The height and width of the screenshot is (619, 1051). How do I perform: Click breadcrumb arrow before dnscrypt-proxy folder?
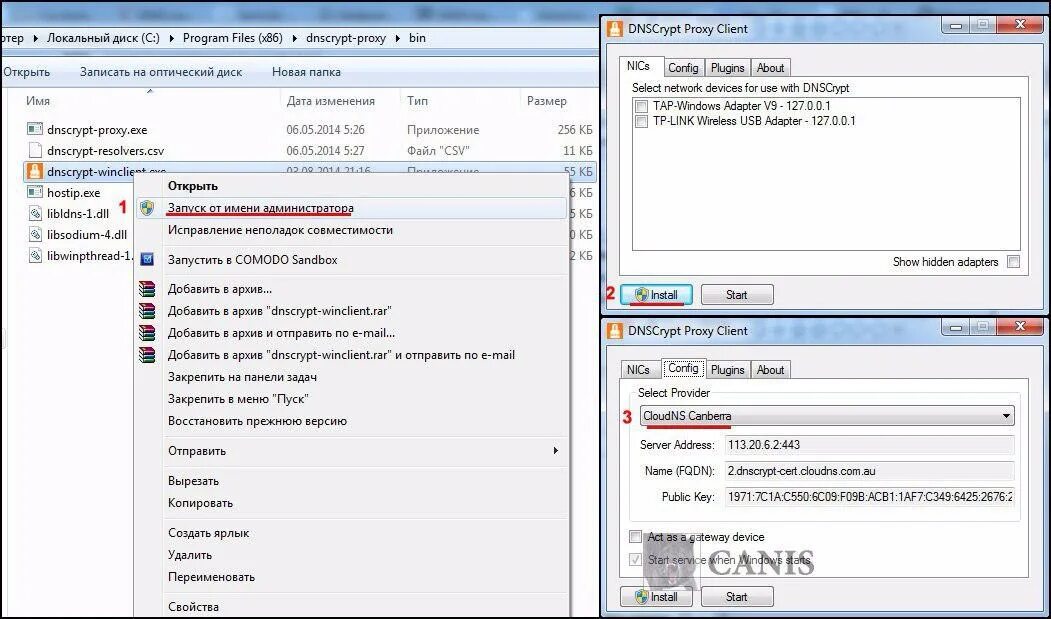point(295,38)
